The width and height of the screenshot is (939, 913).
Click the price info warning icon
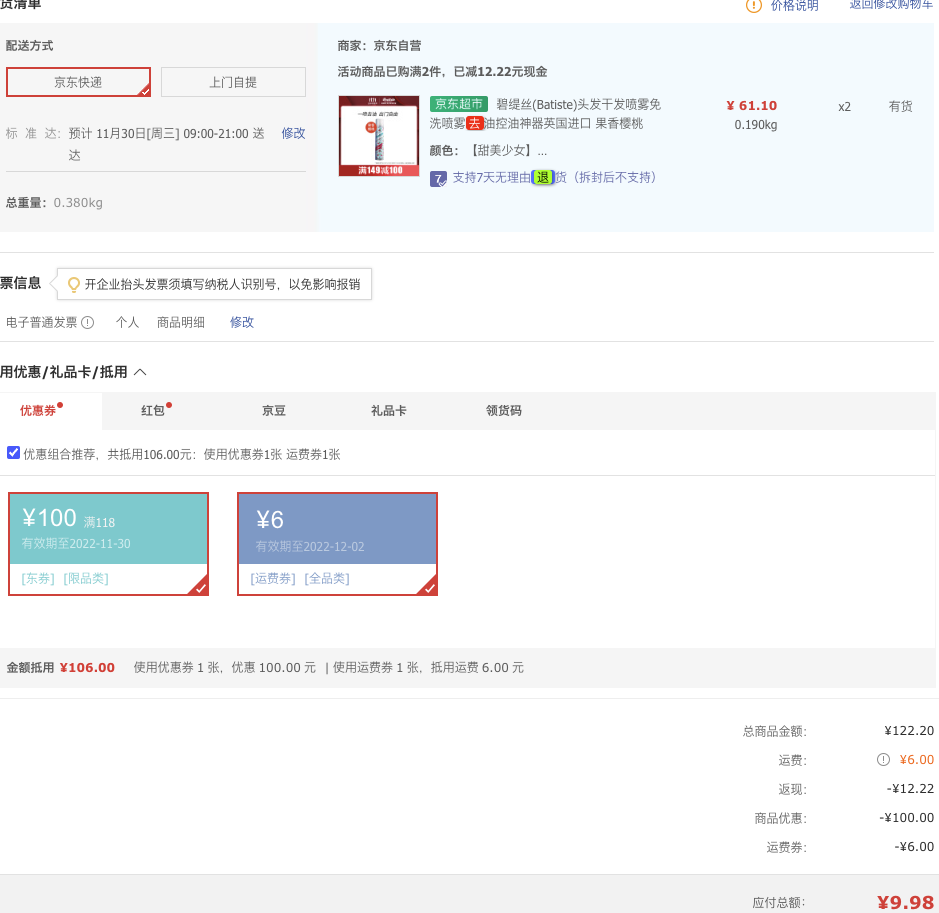pyautogui.click(x=753, y=6)
